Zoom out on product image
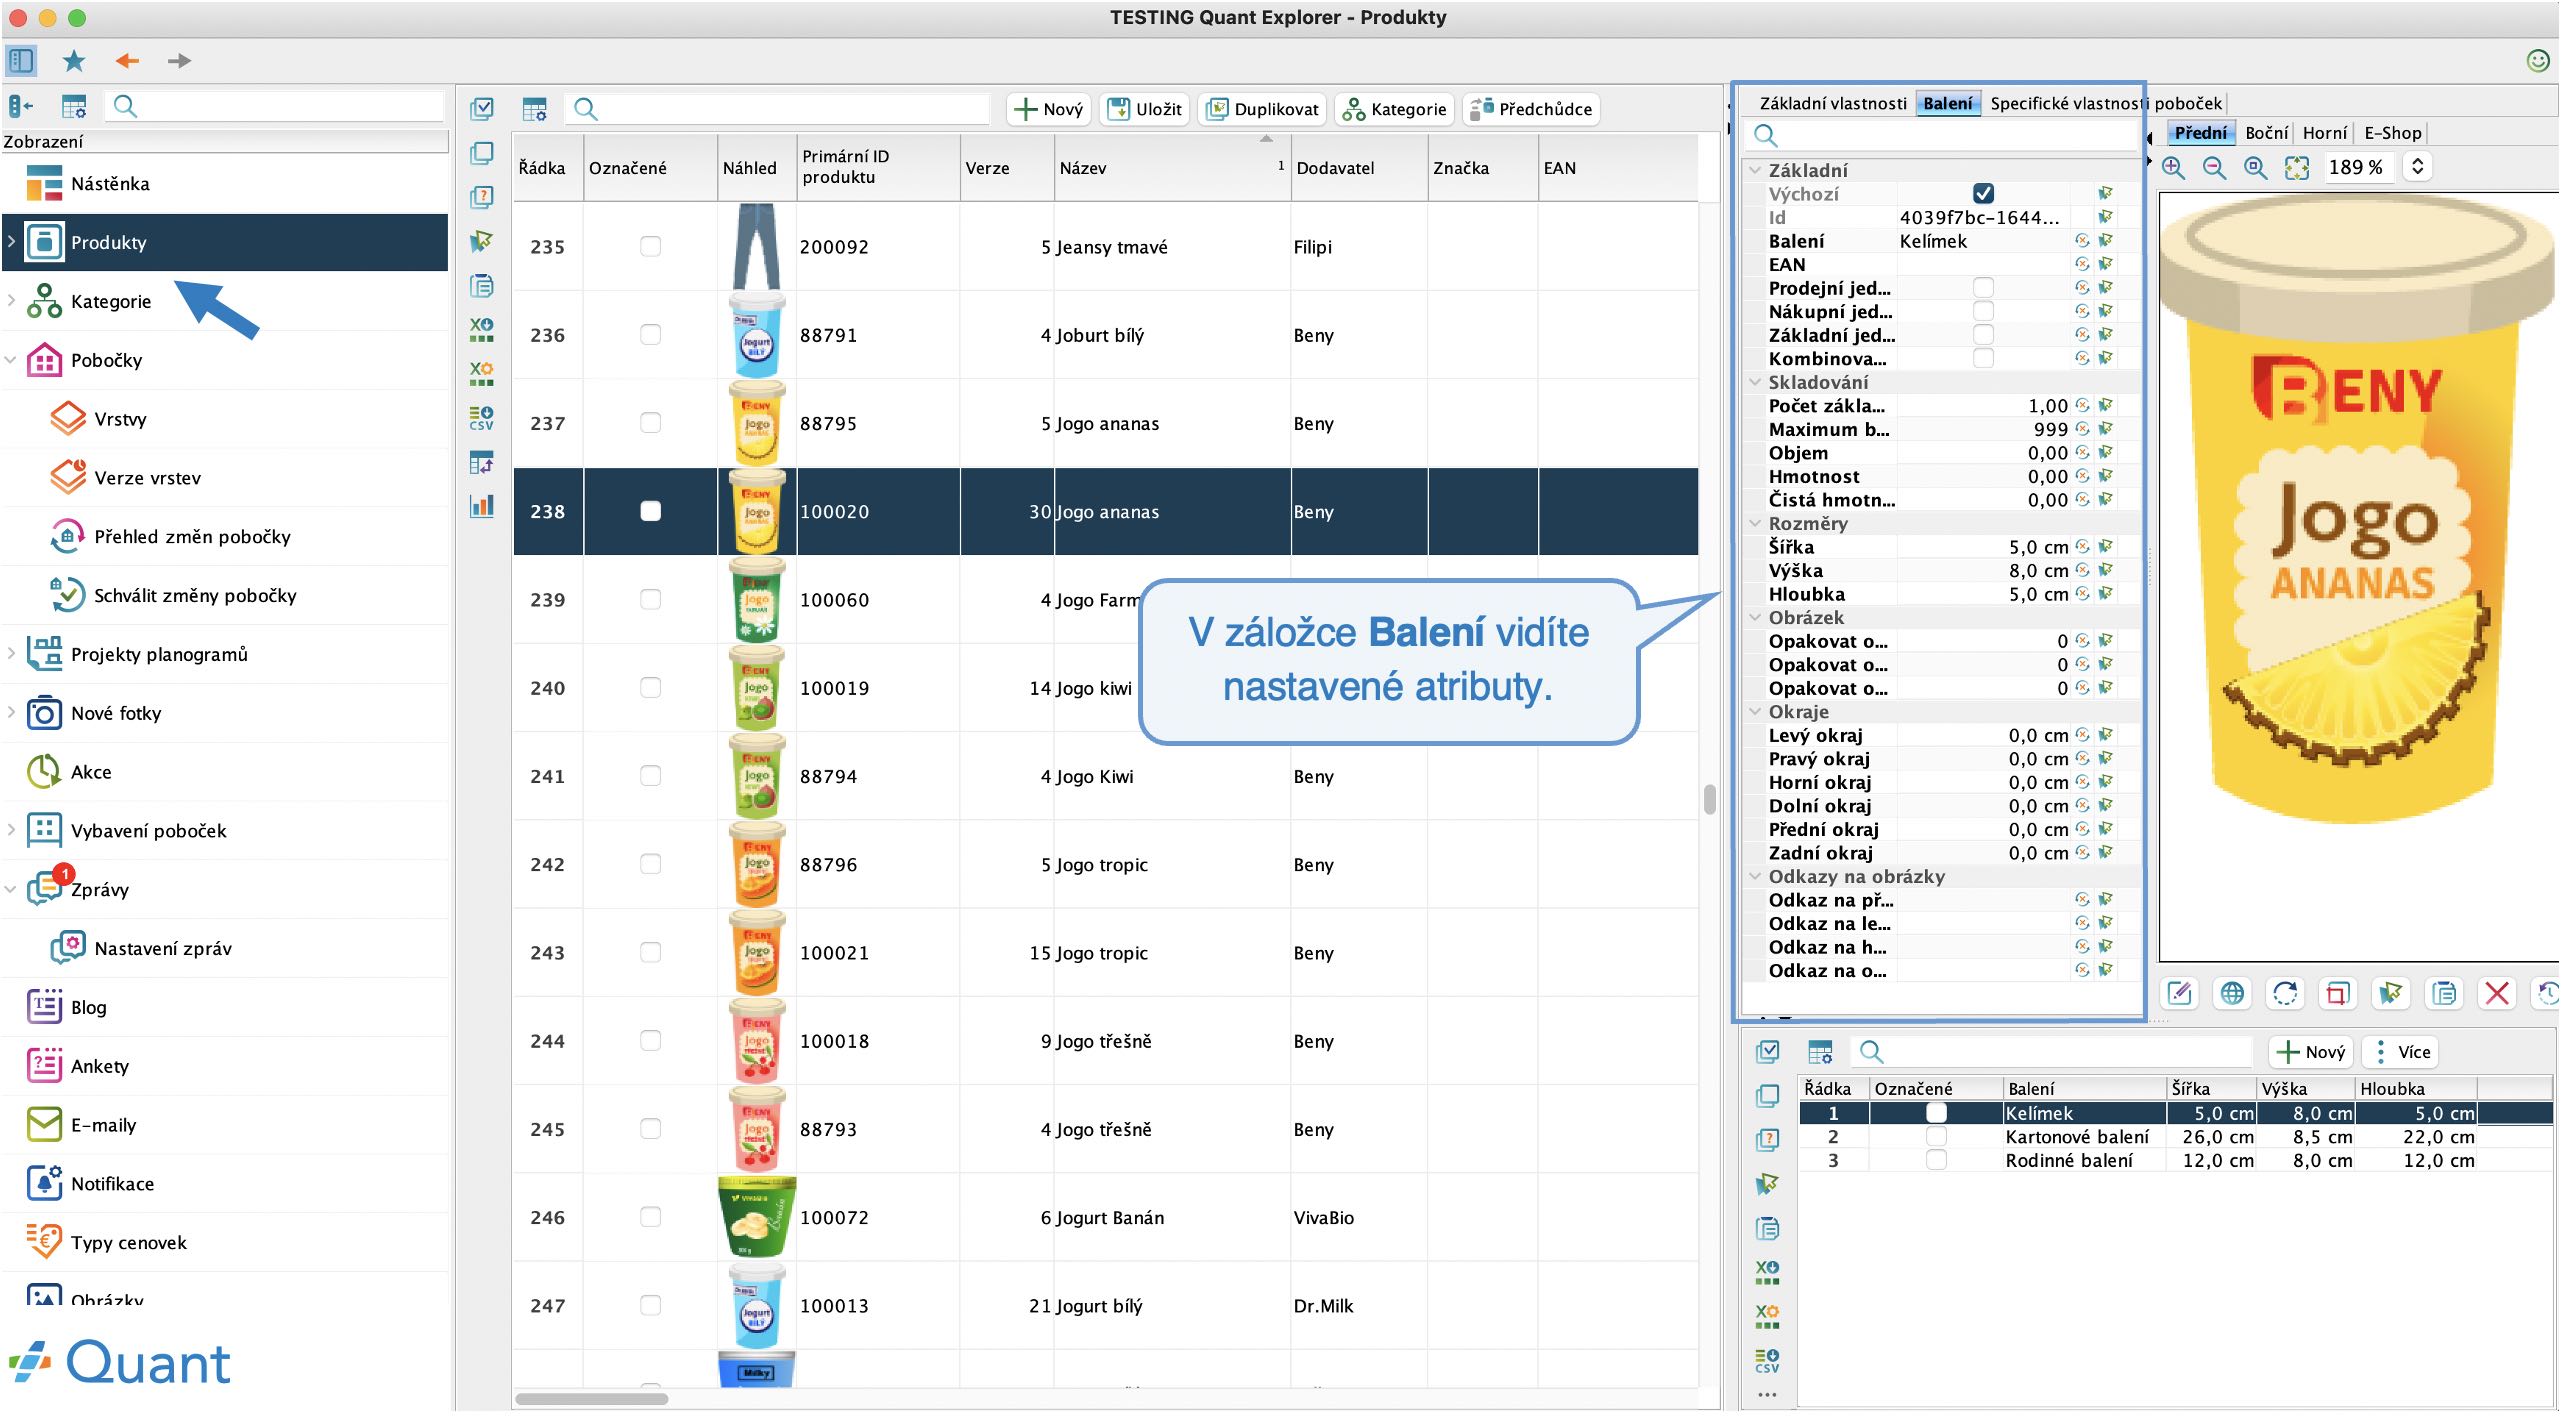 pos(2214,168)
